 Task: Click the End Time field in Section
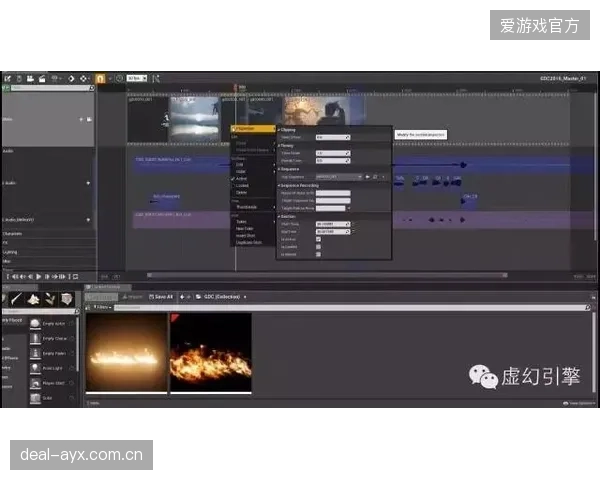(333, 232)
